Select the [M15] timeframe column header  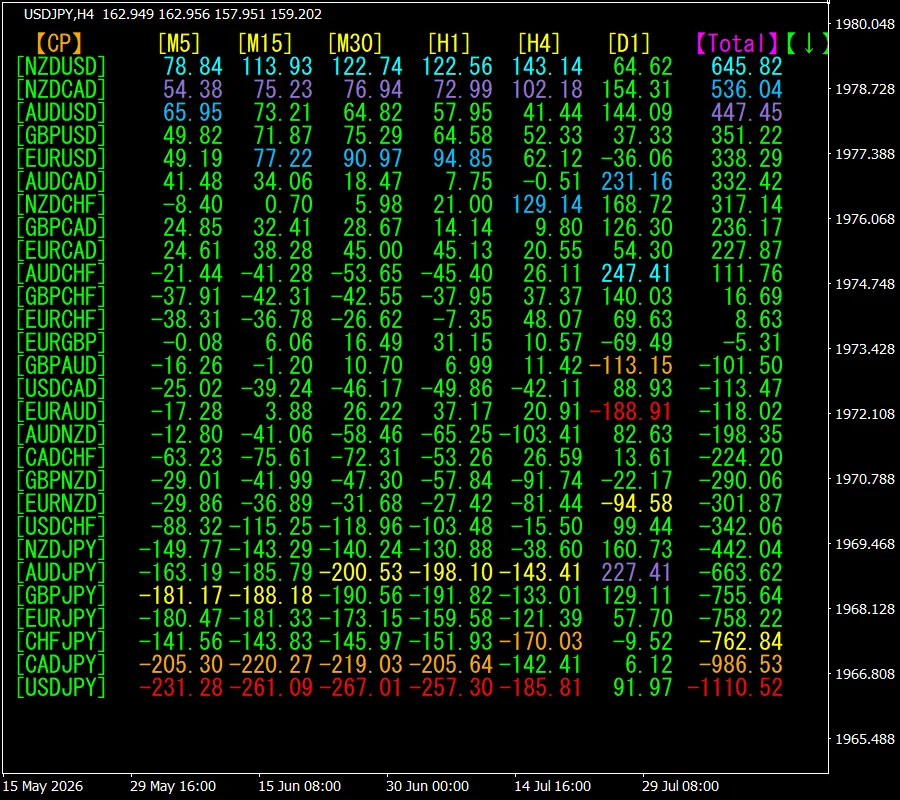click(265, 44)
